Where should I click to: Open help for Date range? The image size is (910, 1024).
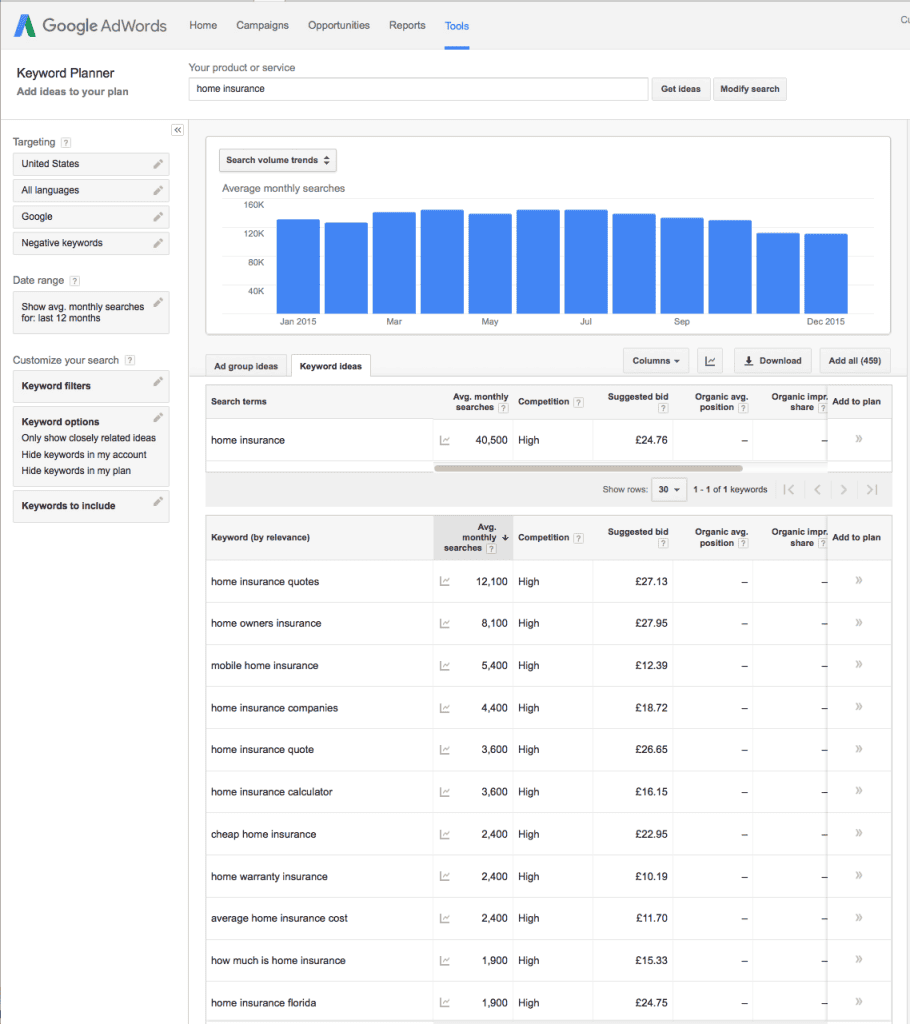pyautogui.click(x=74, y=281)
